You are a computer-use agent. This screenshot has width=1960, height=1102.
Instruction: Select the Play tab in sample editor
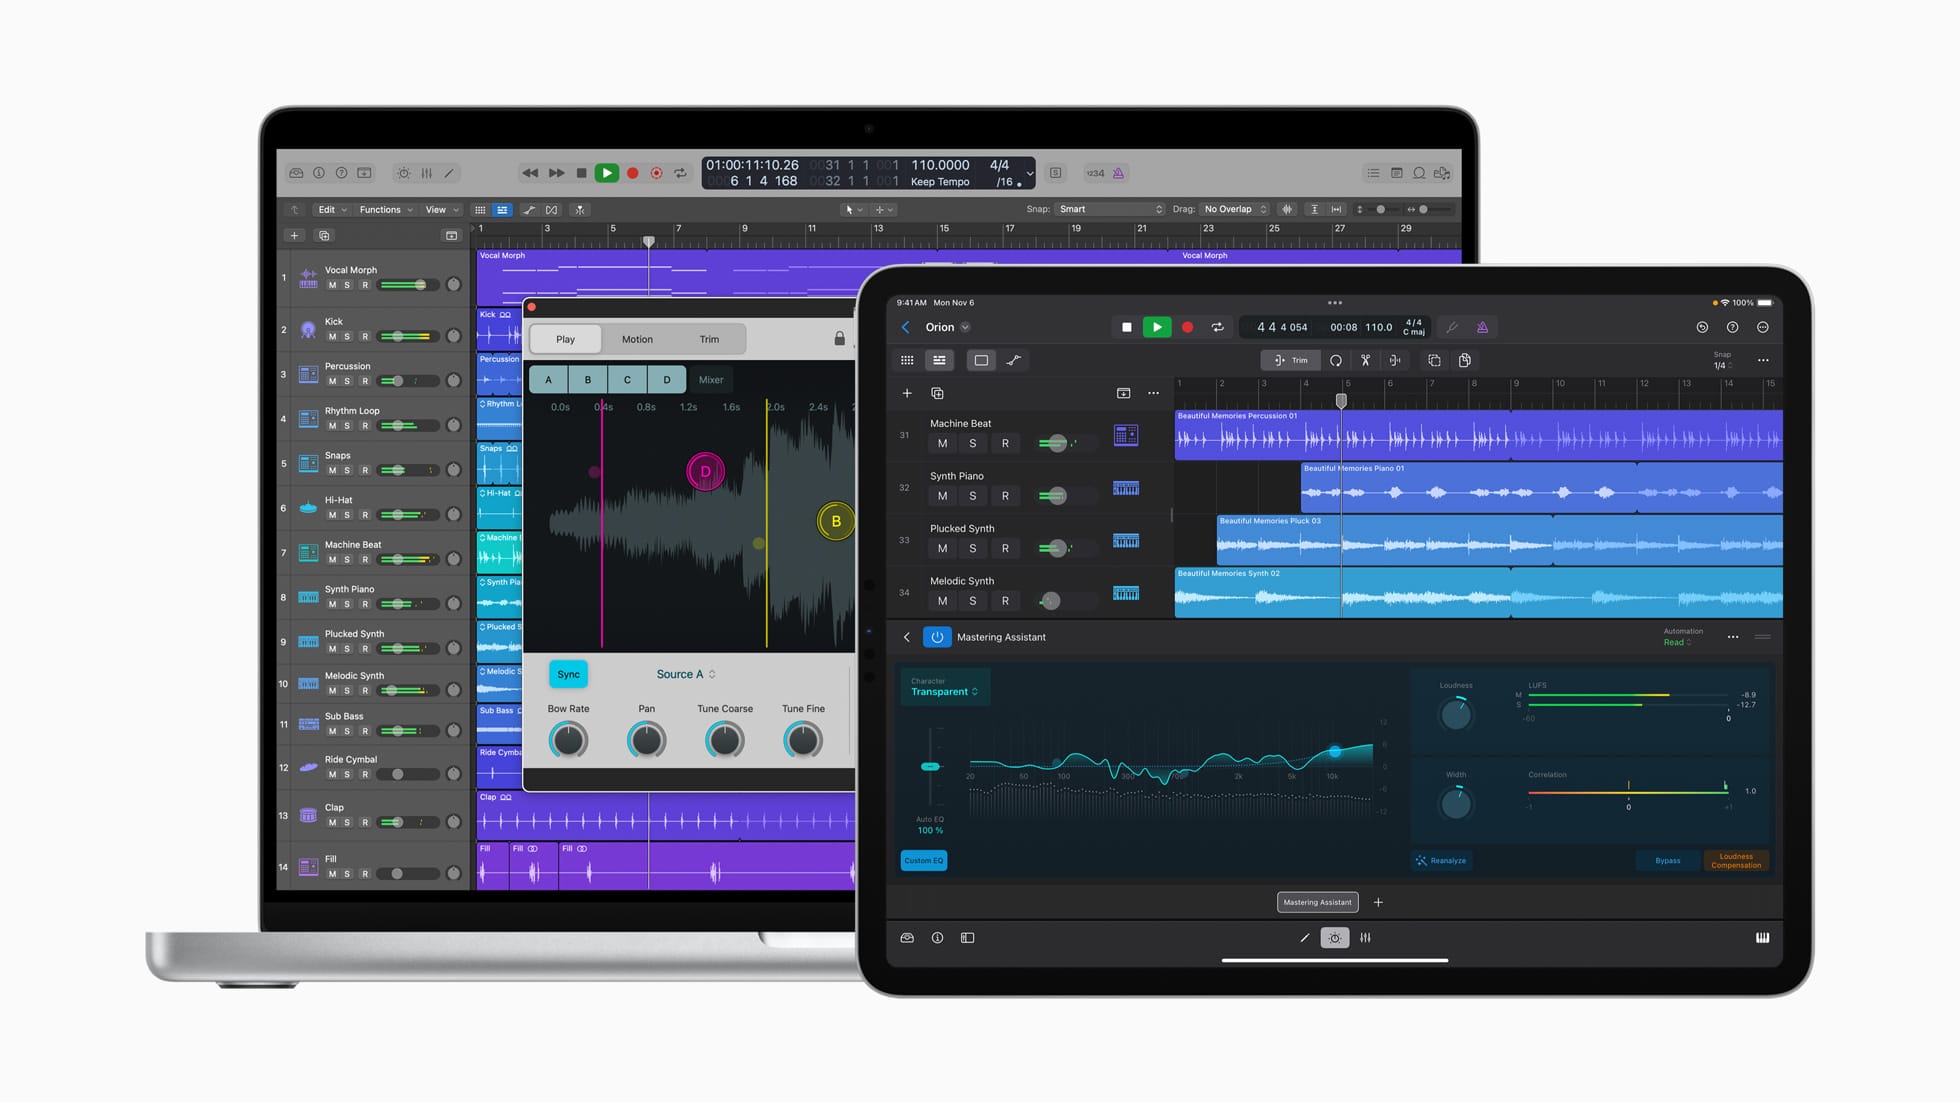coord(563,338)
